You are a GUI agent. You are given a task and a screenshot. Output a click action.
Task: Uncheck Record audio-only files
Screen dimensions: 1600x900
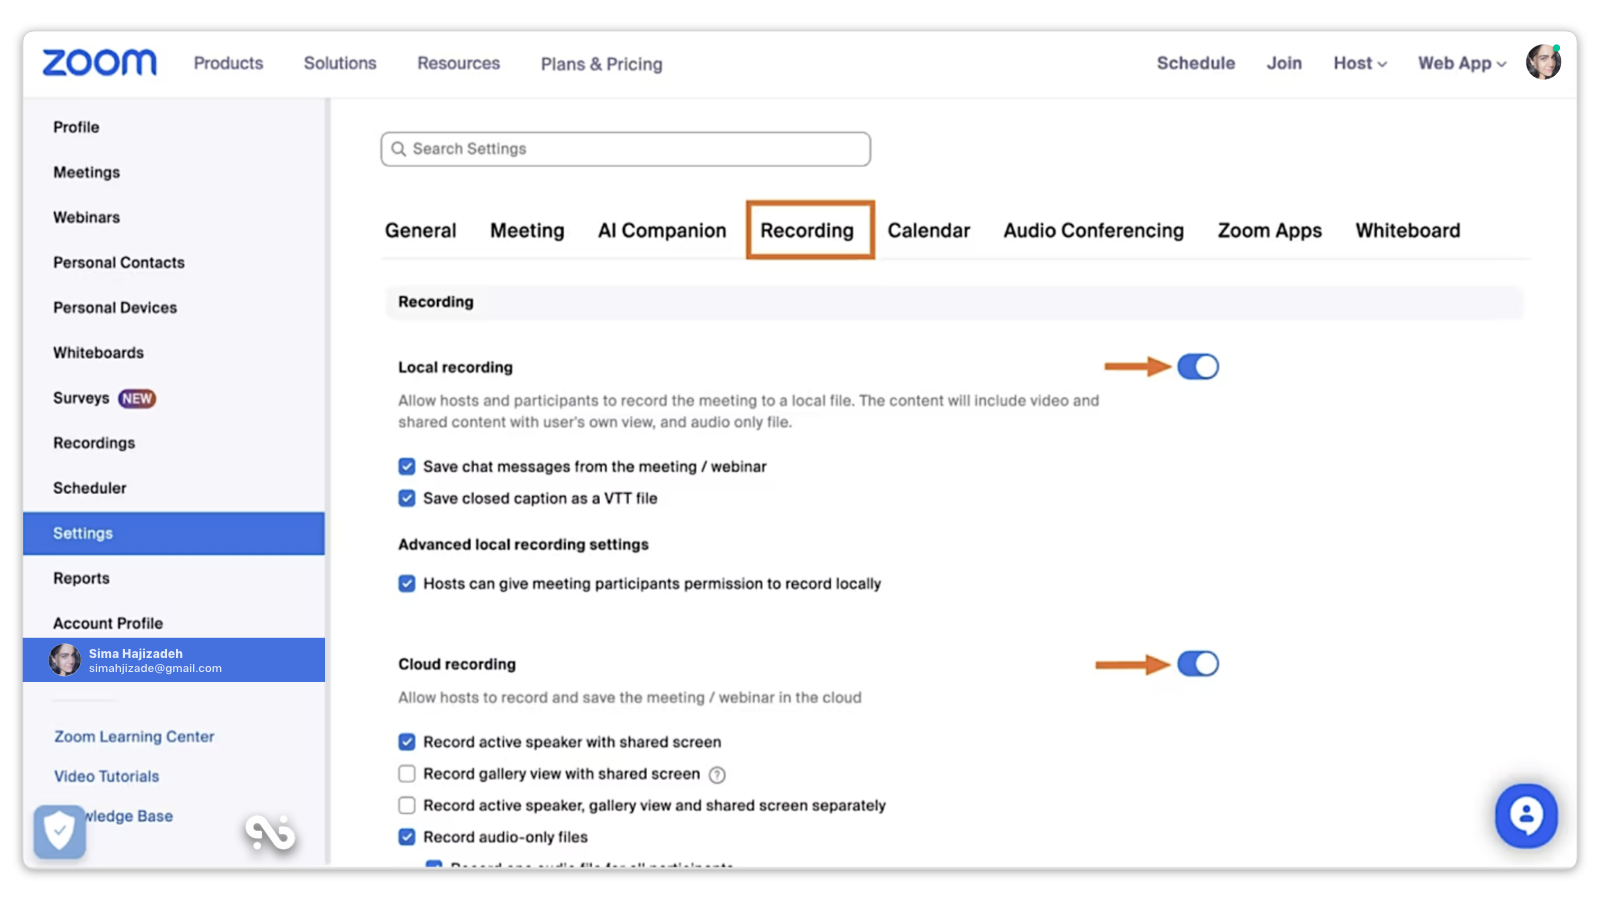(x=407, y=837)
